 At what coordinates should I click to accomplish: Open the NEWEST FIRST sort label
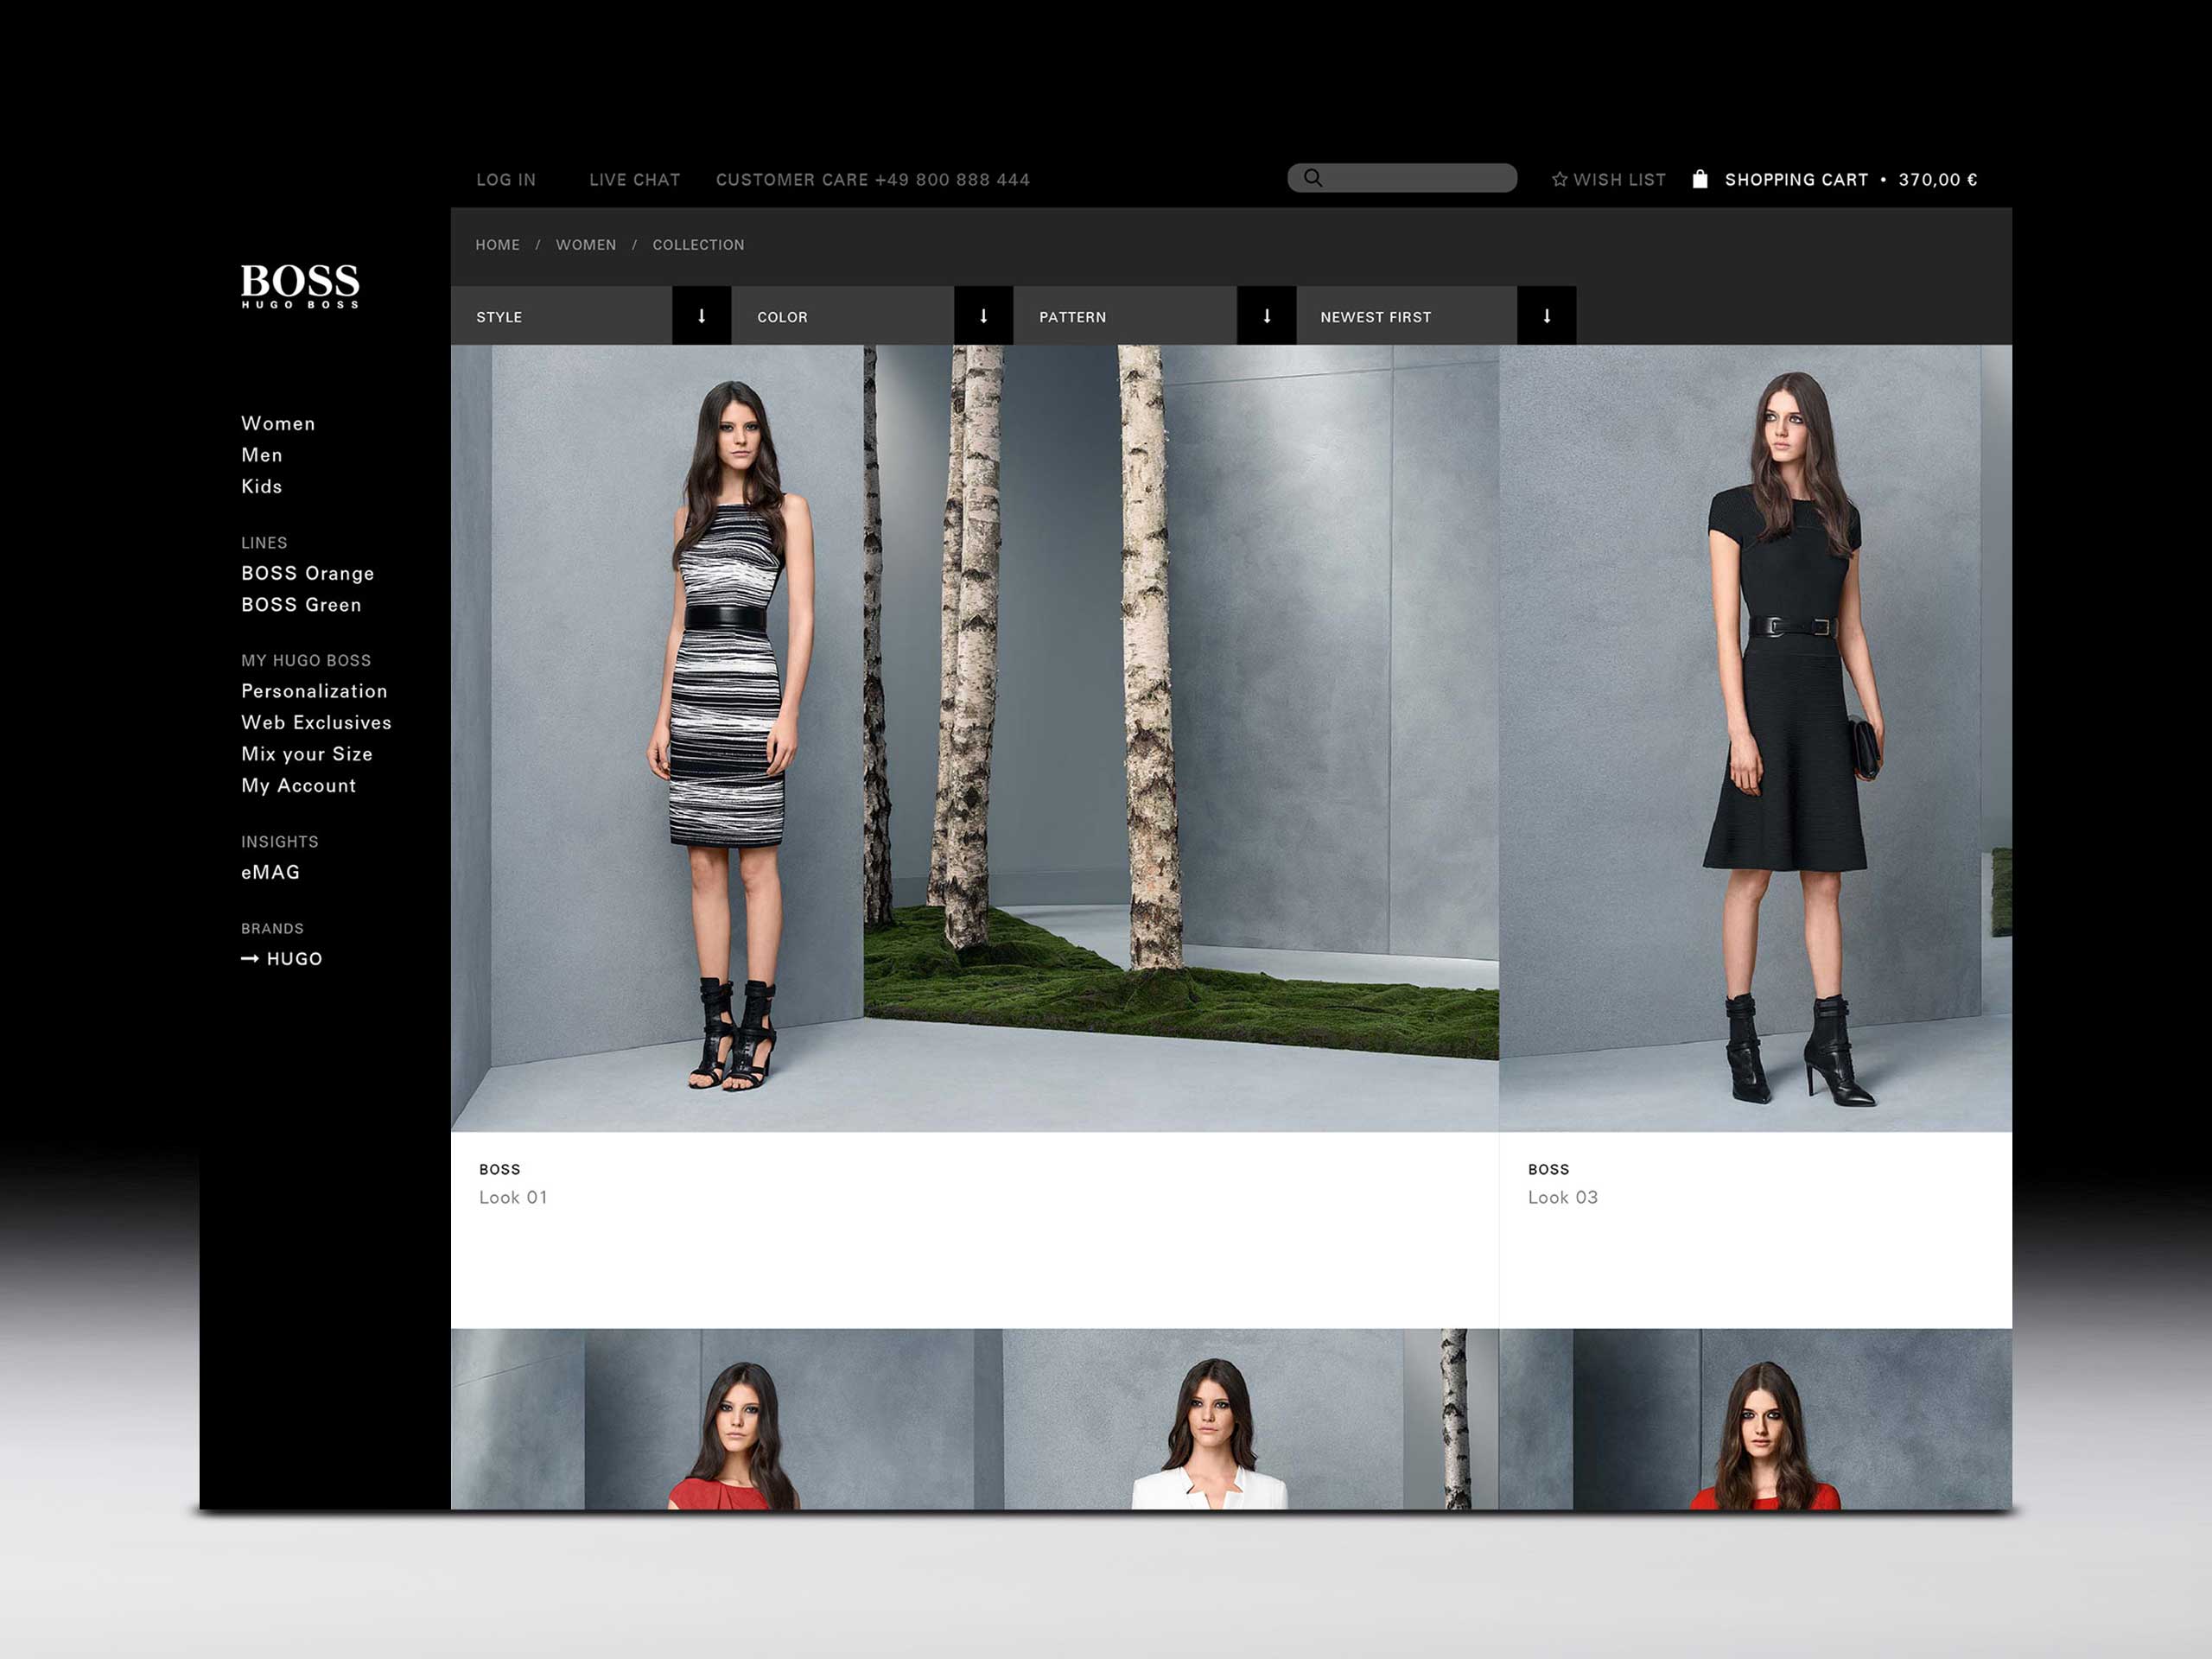coord(1375,317)
